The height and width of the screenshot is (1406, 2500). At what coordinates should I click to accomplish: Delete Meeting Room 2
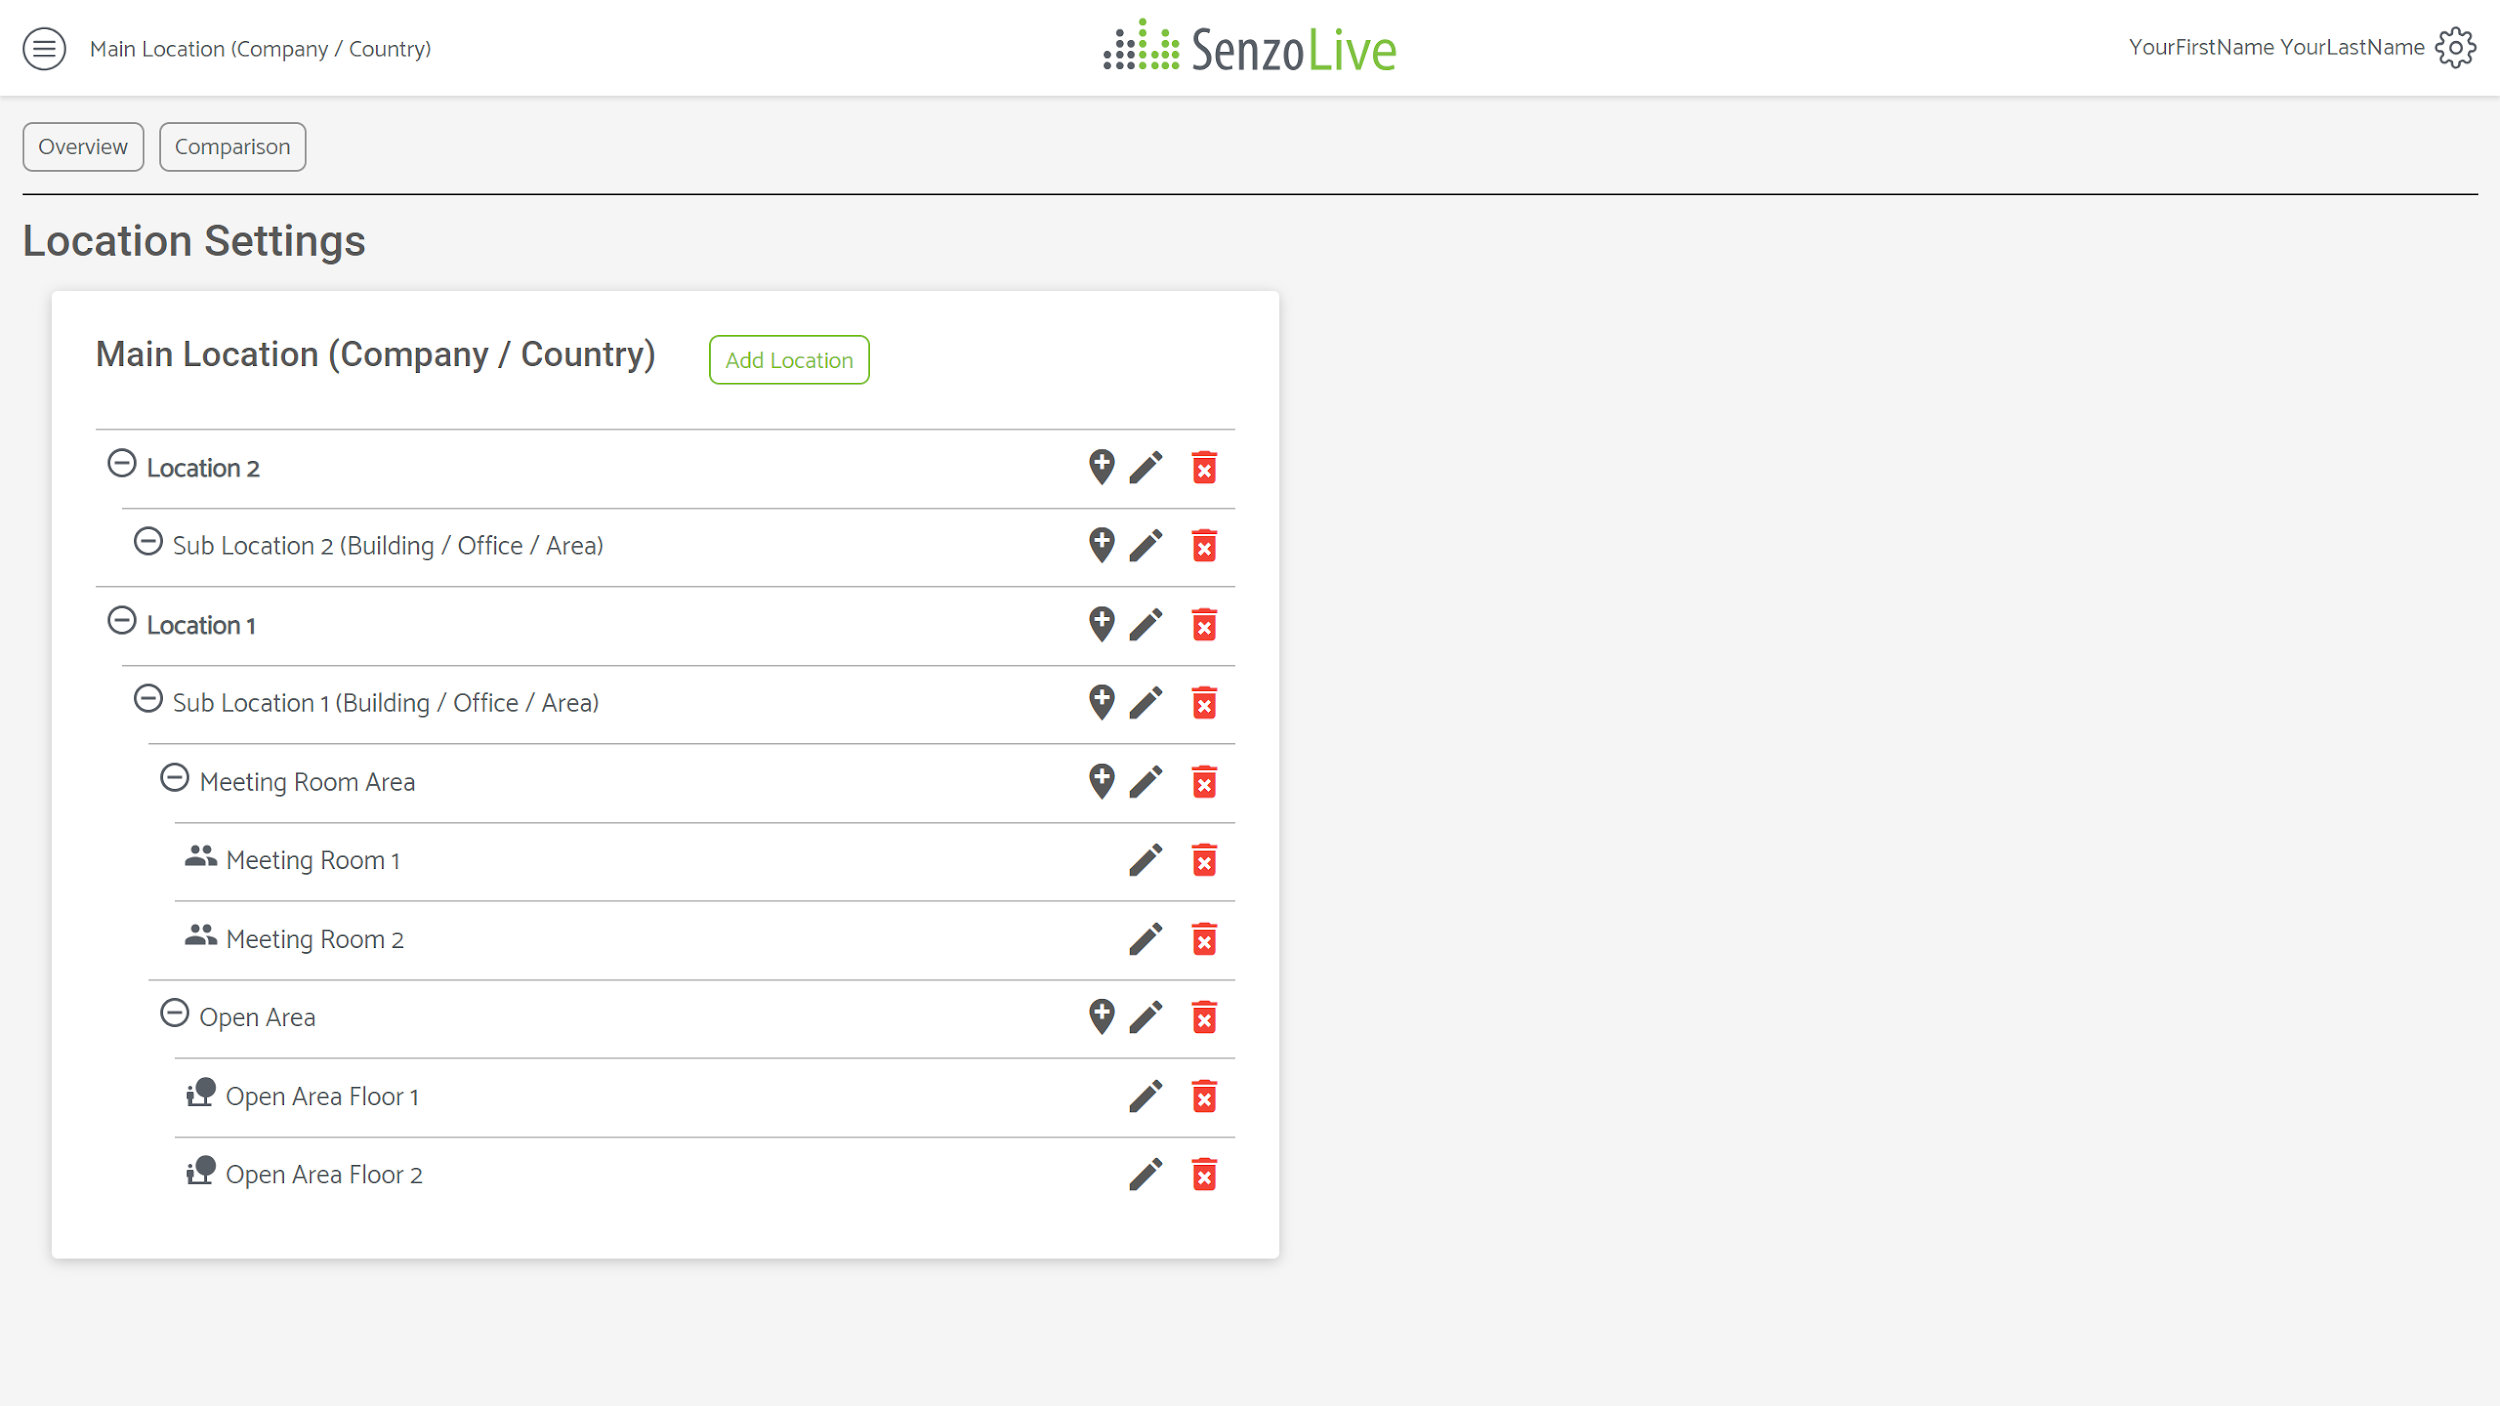[x=1204, y=938]
